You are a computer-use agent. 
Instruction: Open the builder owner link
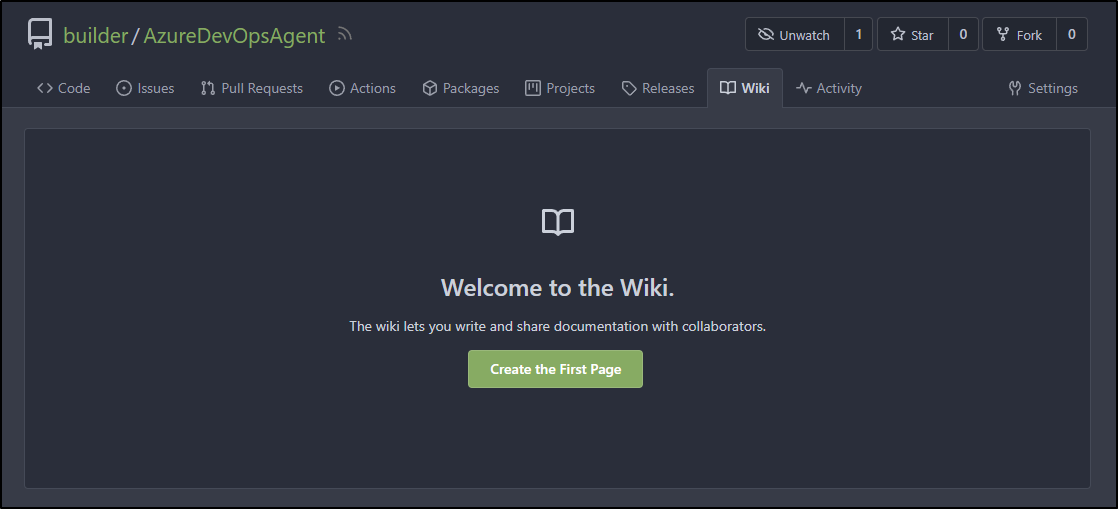[x=95, y=35]
